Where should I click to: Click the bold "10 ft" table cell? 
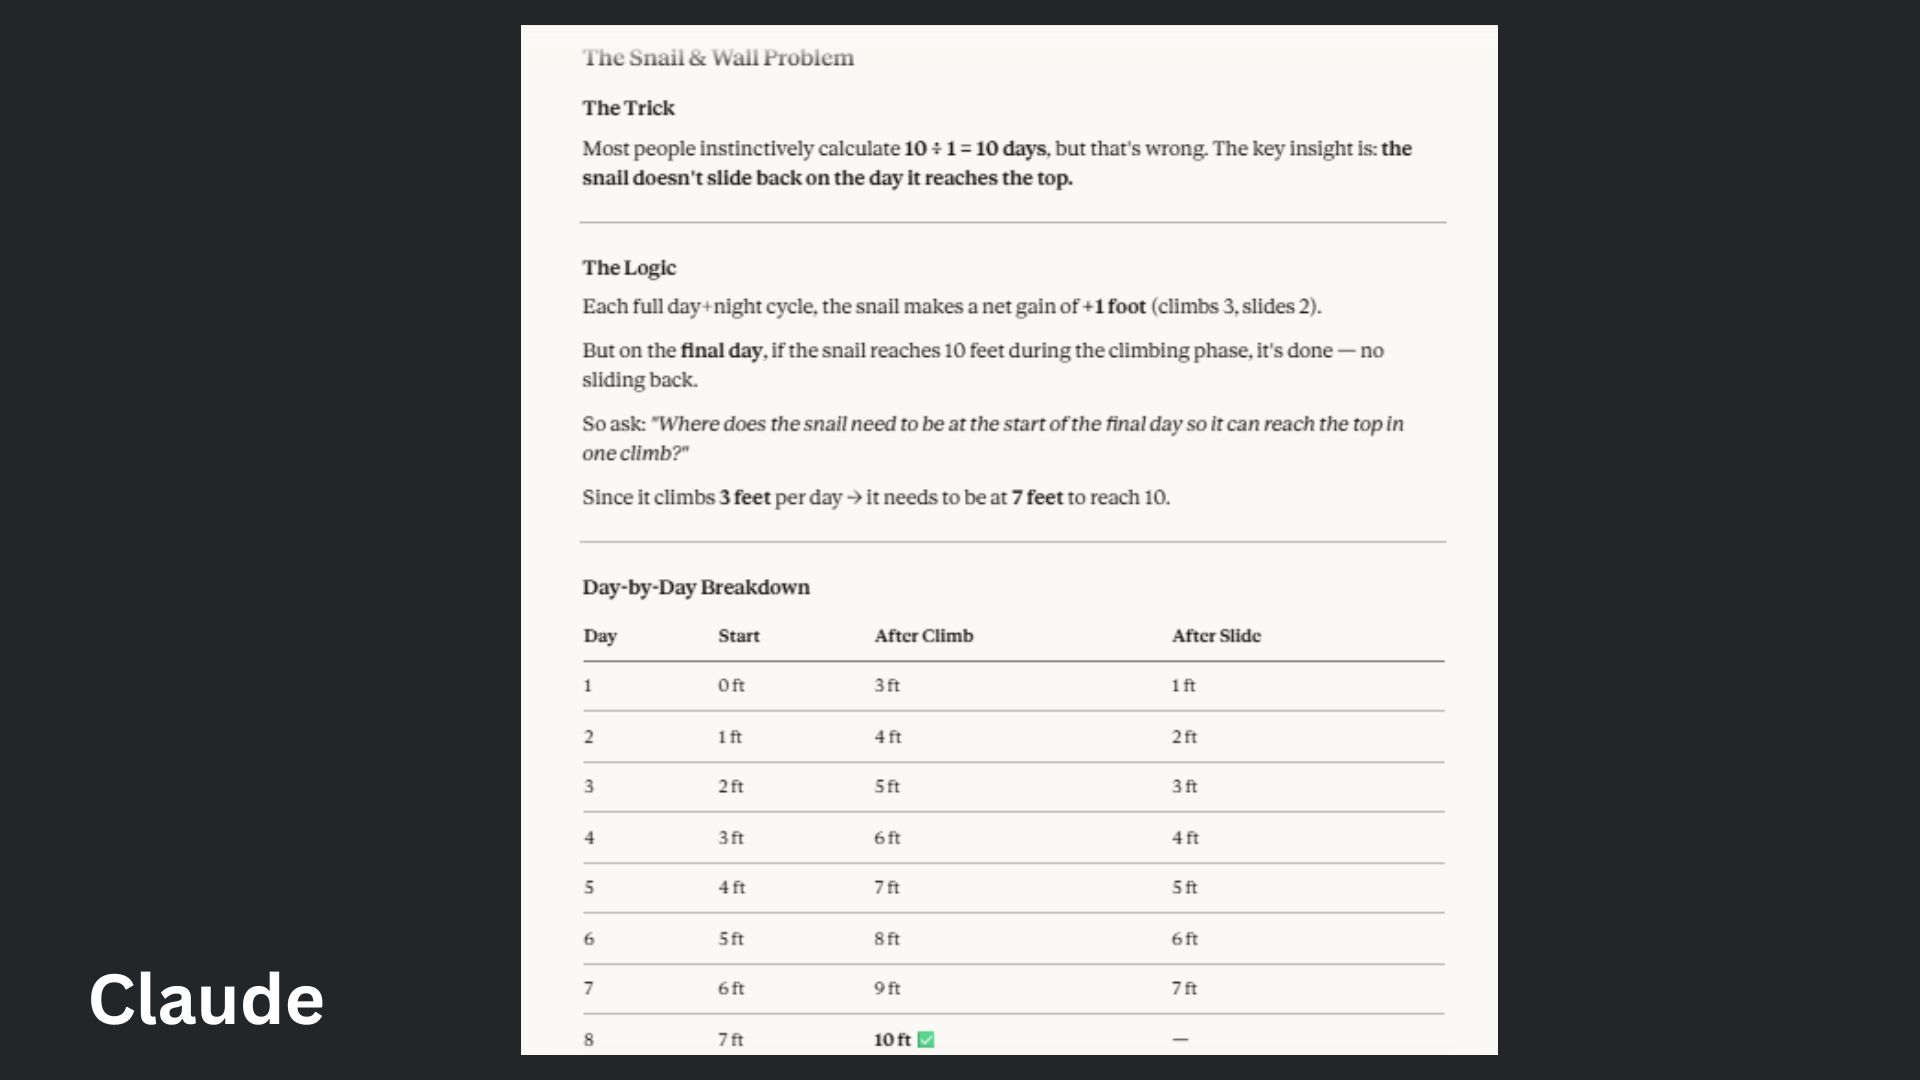pos(892,1040)
